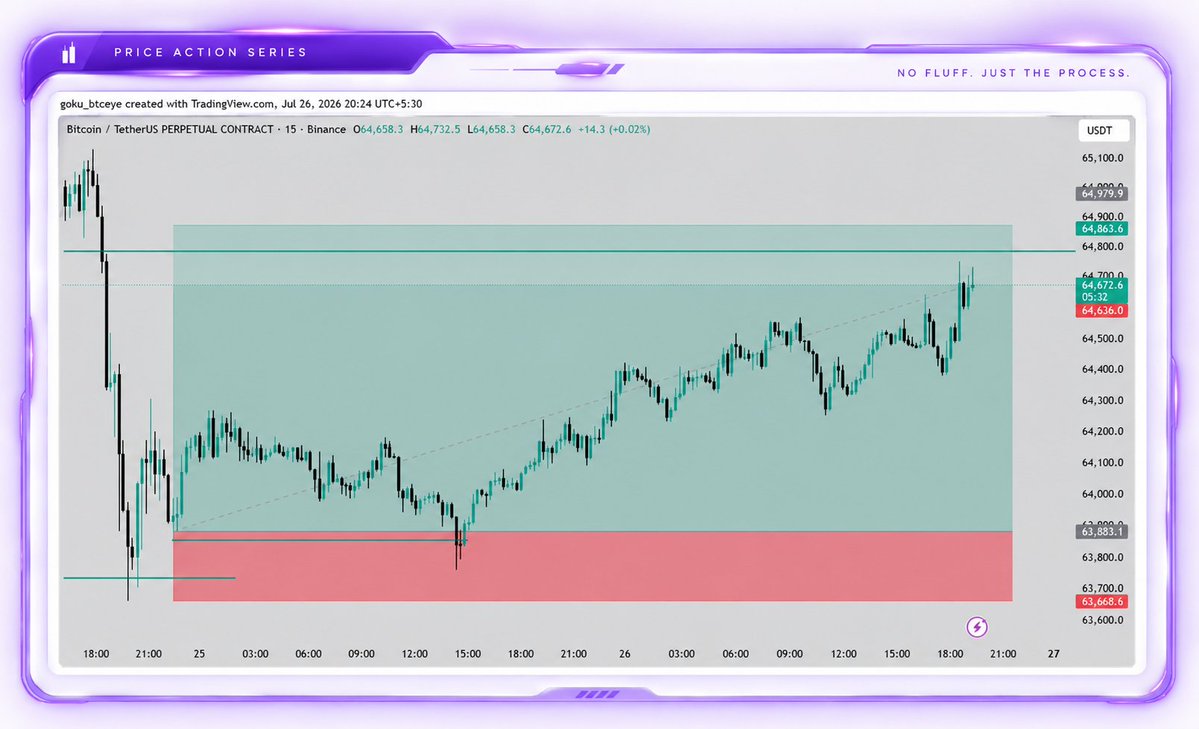This screenshot has width=1199, height=729.
Task: Click the candlestick logo beside Price Action Series
Action: point(69,53)
